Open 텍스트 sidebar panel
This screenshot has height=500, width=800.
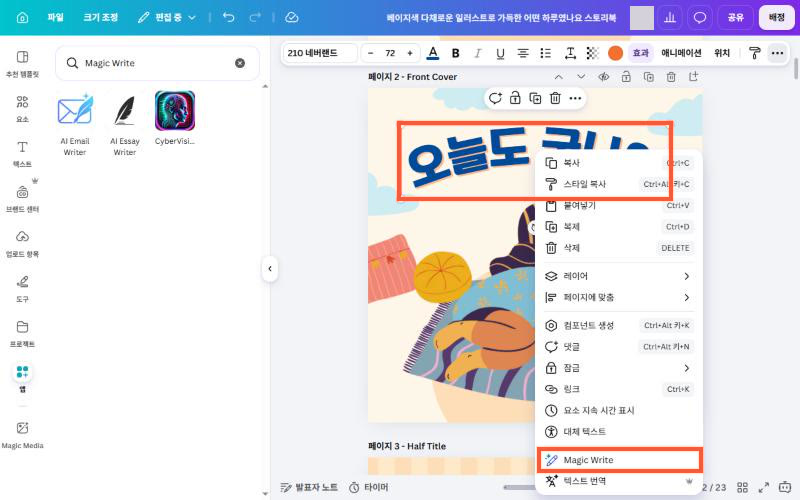22,154
